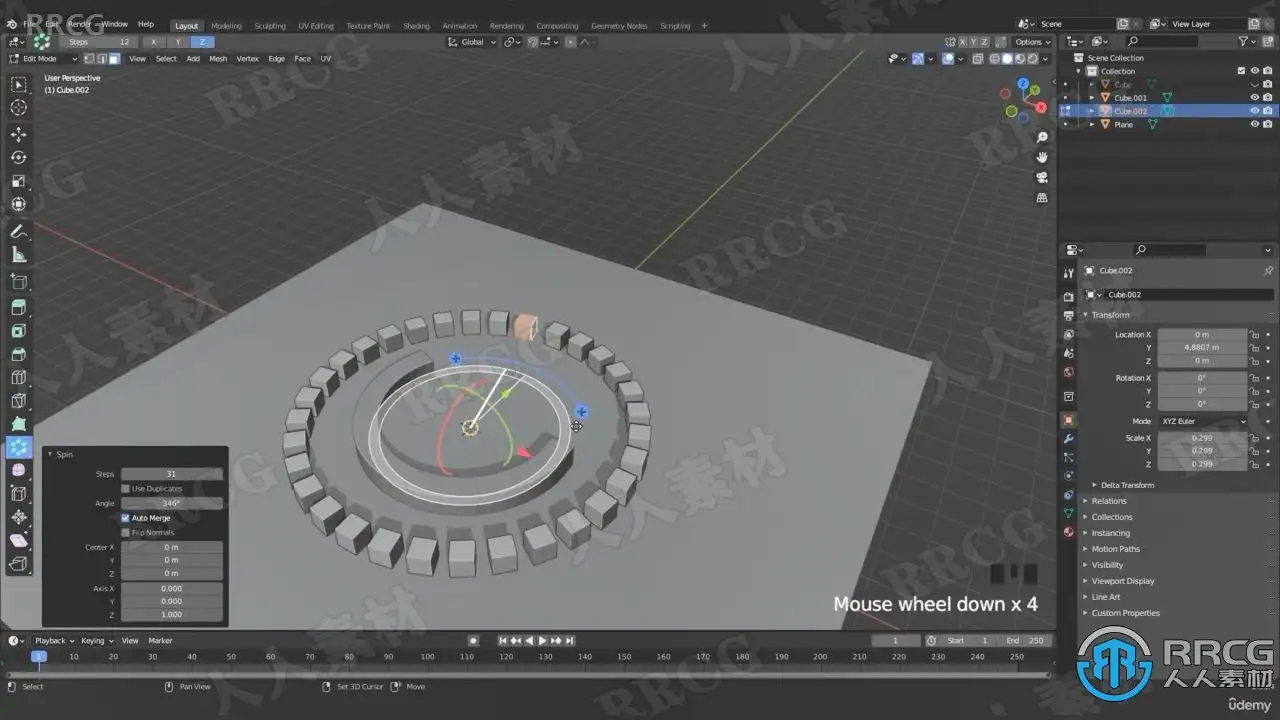Screen dimensions: 1280x720
Task: Expand the Delta Transform panel
Action: click(x=1127, y=485)
